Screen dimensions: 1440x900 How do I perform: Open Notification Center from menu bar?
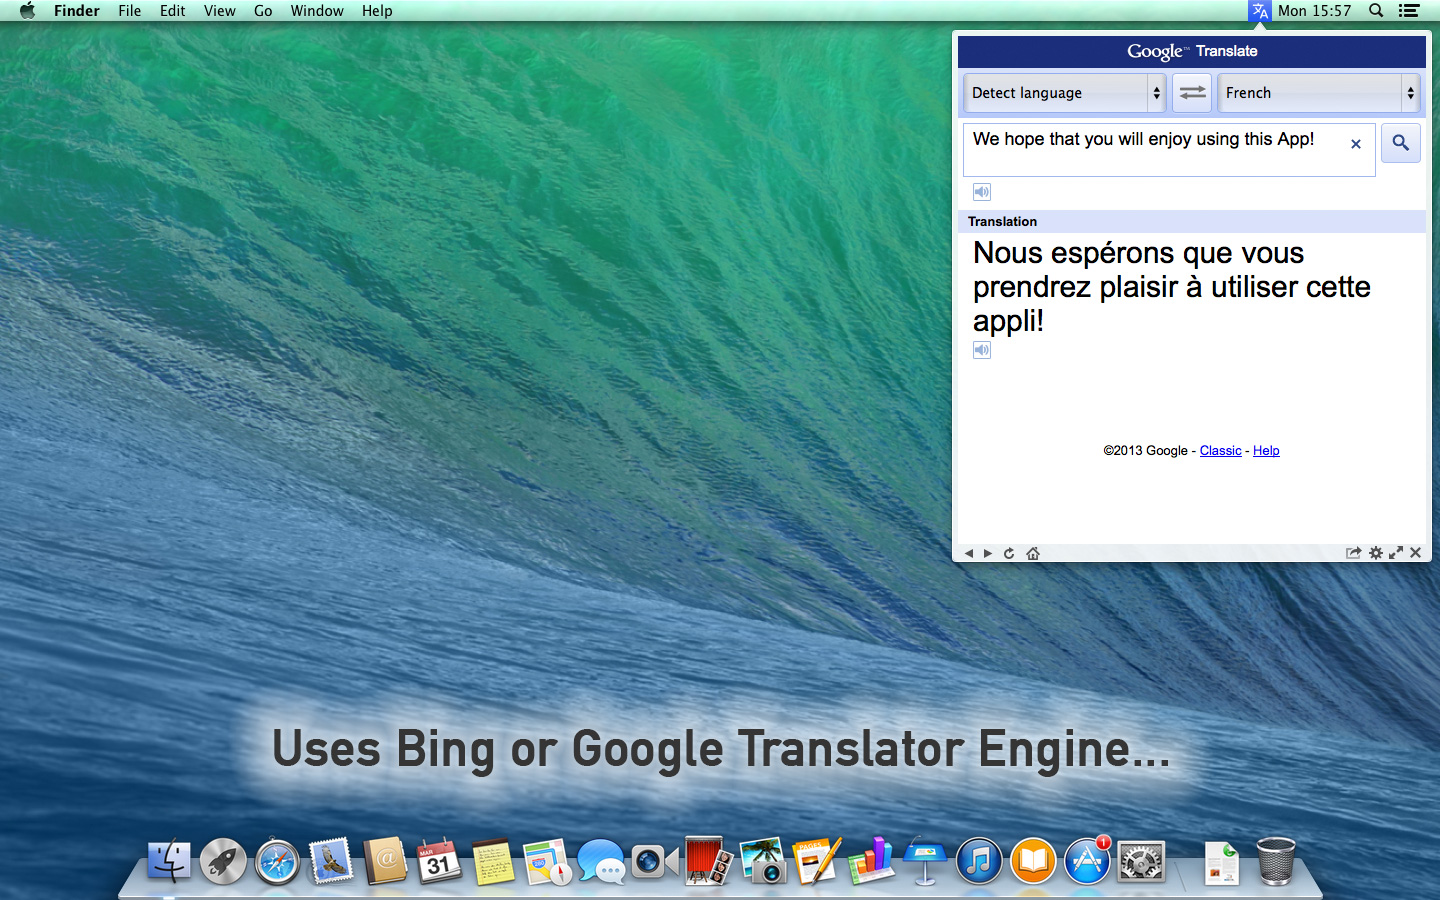pos(1409,11)
